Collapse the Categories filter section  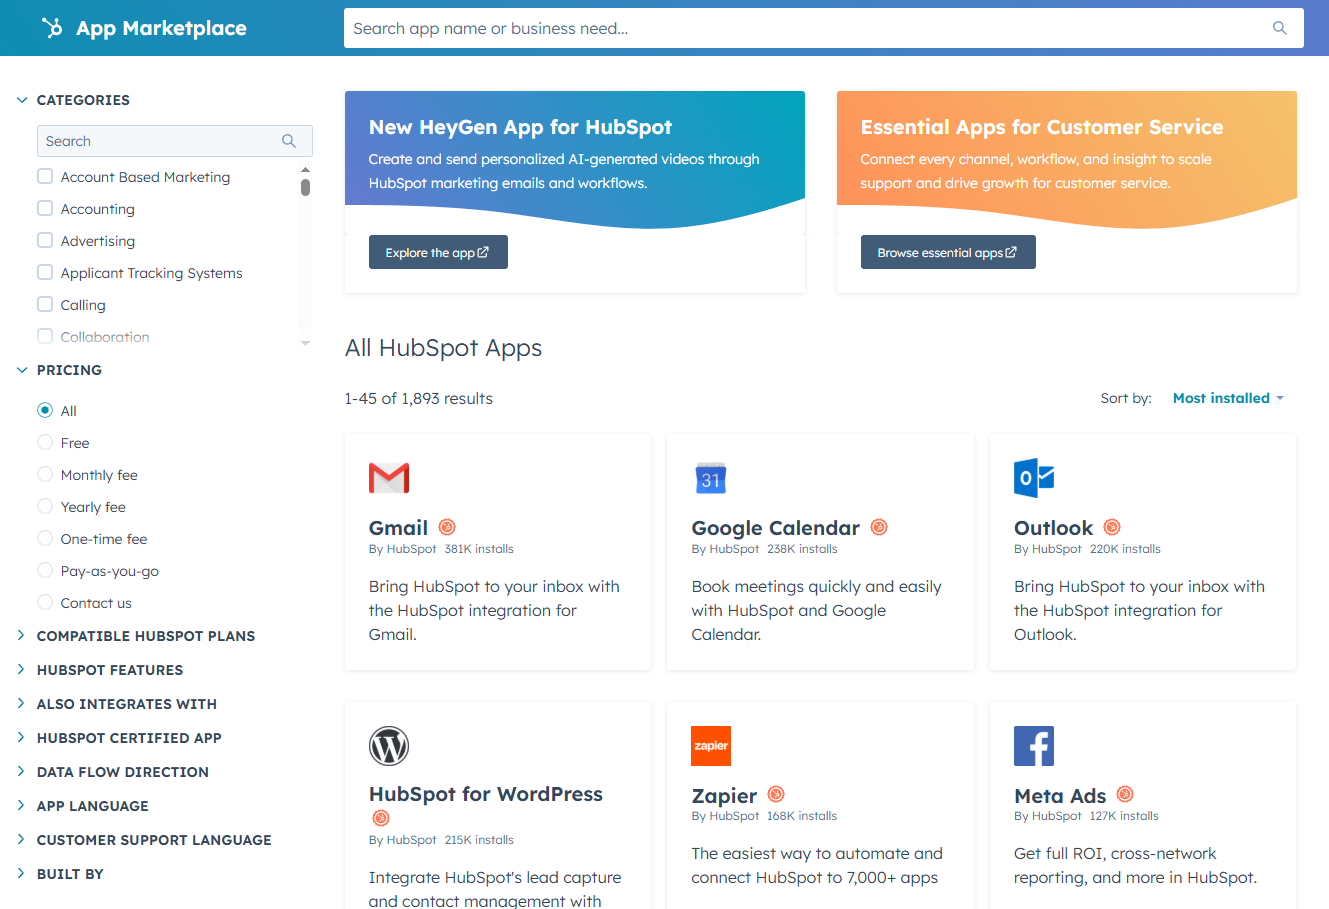(x=22, y=100)
